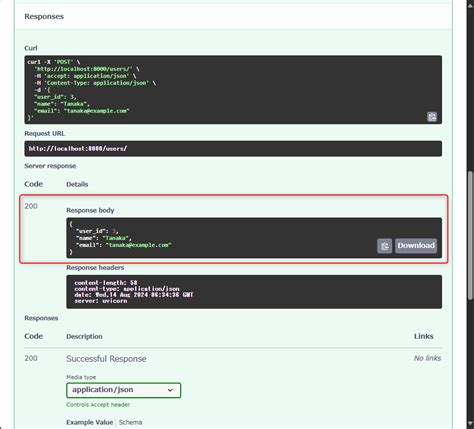474x429 pixels.
Task: Click the "Request URL" label
Action: (44, 133)
